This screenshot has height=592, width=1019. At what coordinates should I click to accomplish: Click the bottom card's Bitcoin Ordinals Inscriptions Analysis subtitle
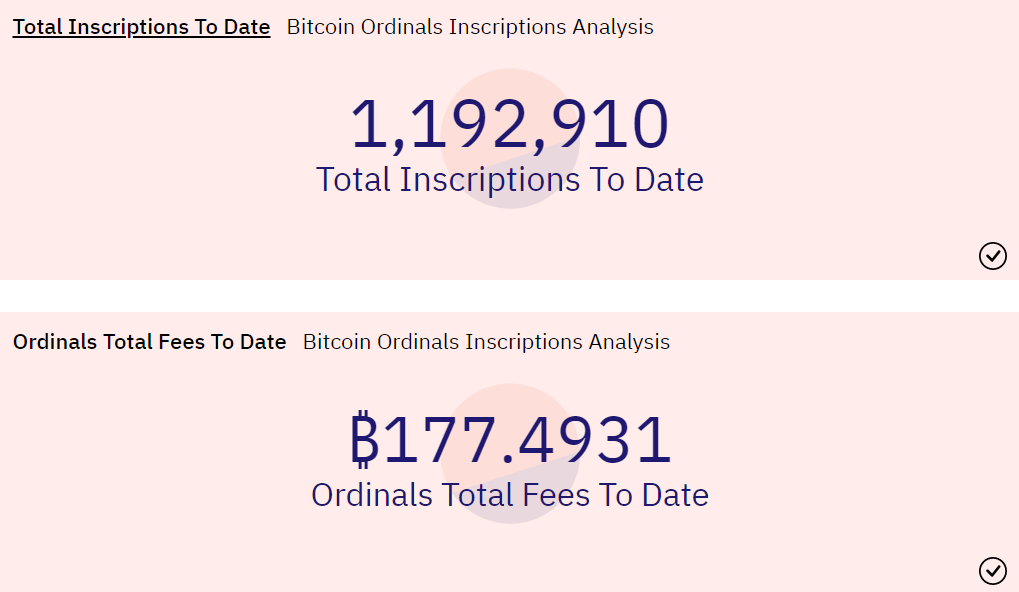(486, 342)
